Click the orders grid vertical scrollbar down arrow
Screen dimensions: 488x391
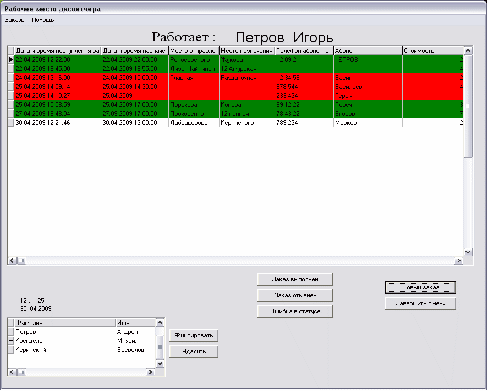point(468,252)
